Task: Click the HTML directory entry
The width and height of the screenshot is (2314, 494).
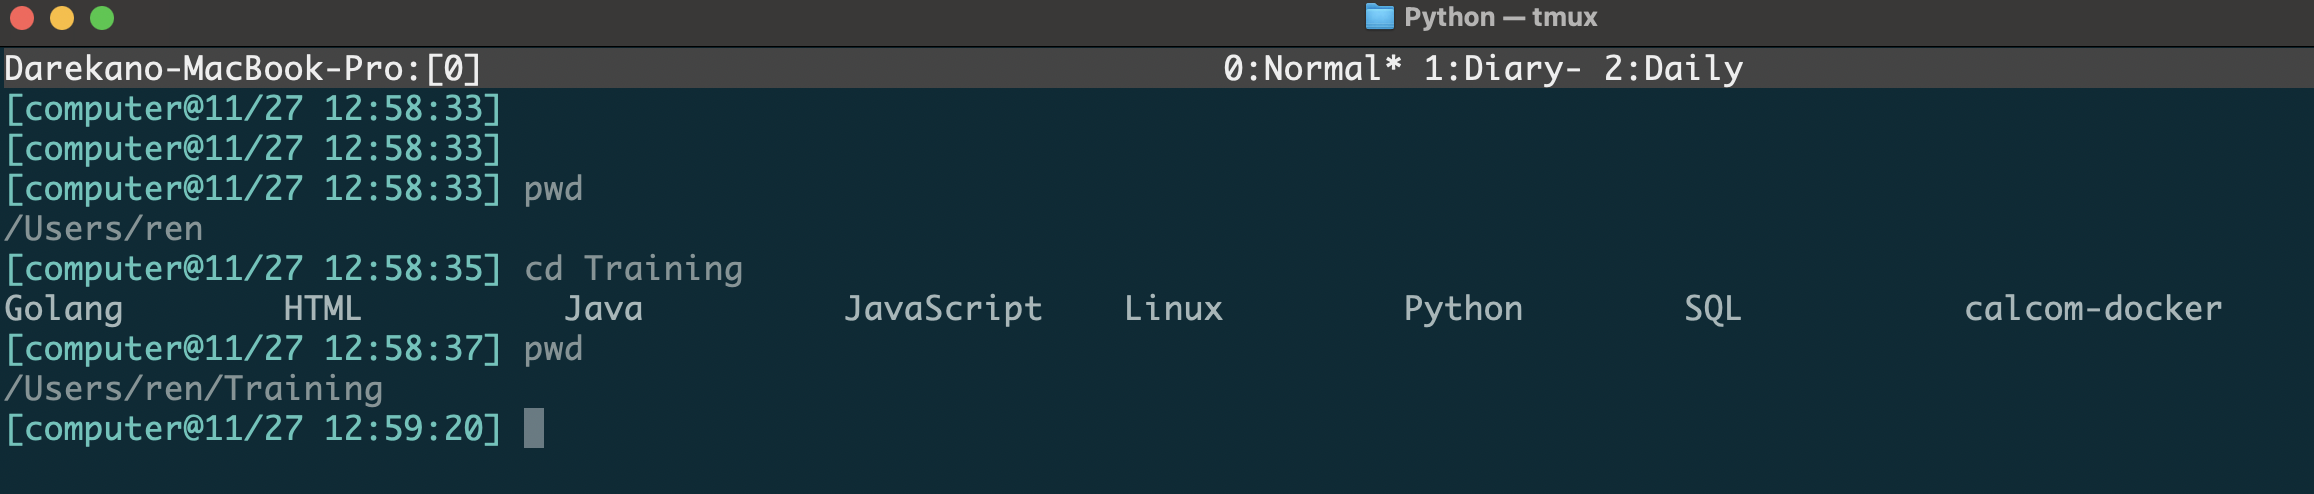Action: coord(322,309)
